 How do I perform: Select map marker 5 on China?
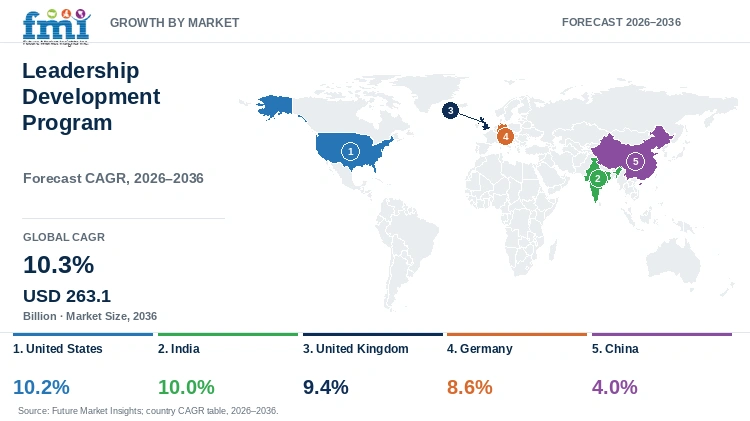tap(635, 161)
